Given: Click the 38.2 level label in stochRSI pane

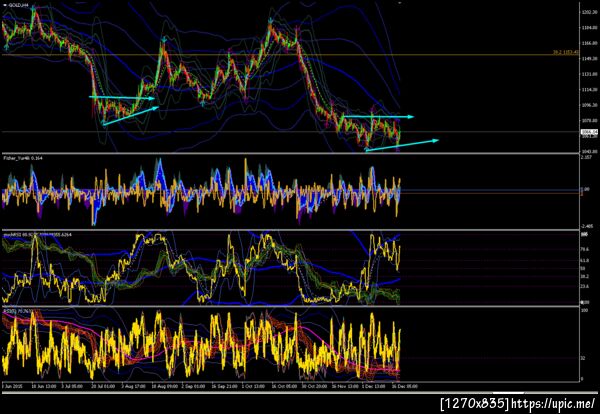Looking at the screenshot, I should (585, 276).
